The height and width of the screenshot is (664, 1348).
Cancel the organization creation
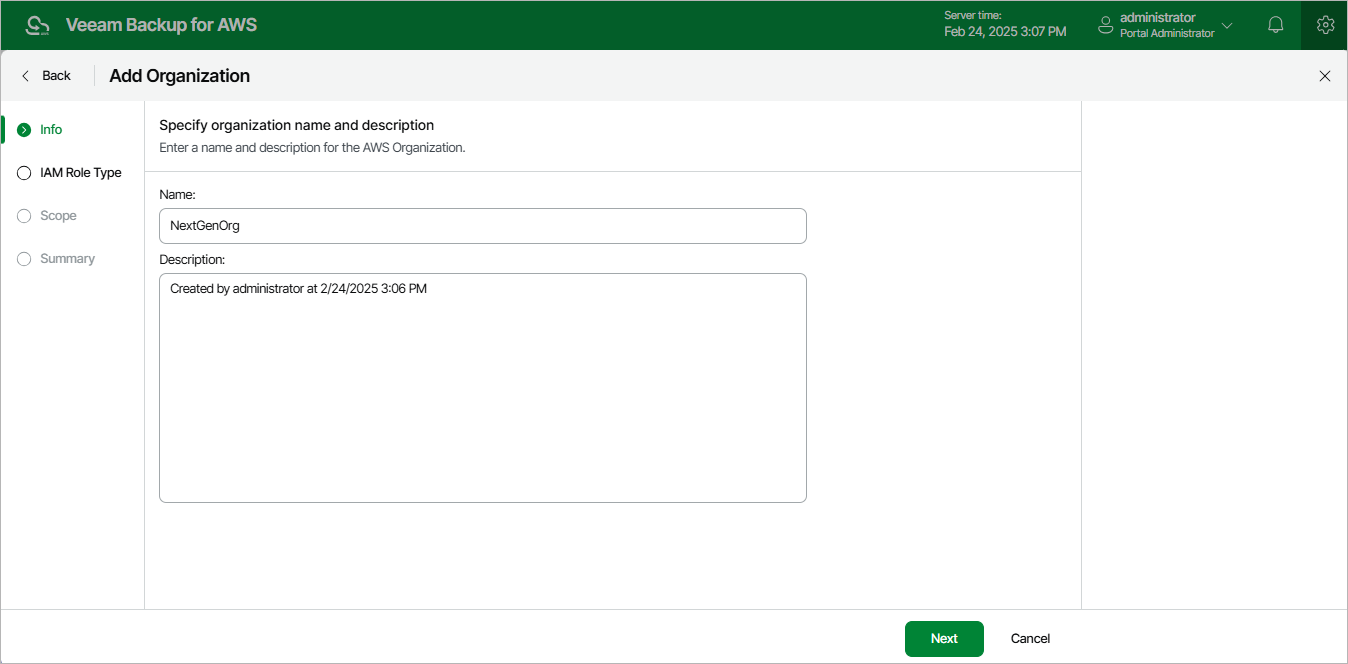coord(1030,638)
